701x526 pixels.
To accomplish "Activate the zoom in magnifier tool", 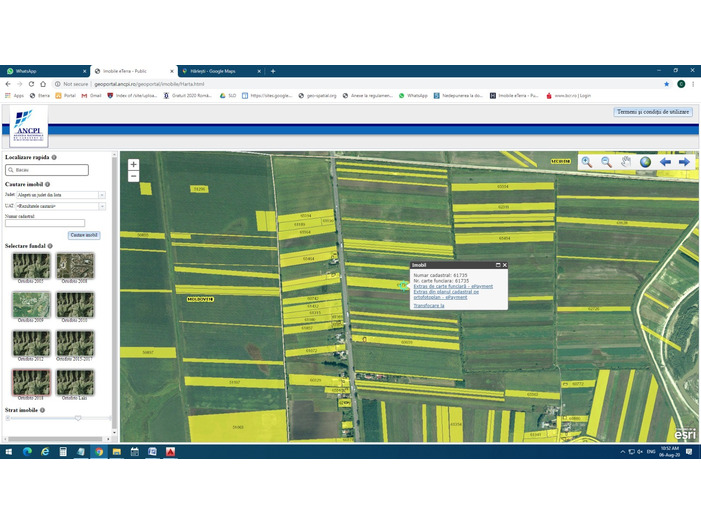I will pos(587,162).
